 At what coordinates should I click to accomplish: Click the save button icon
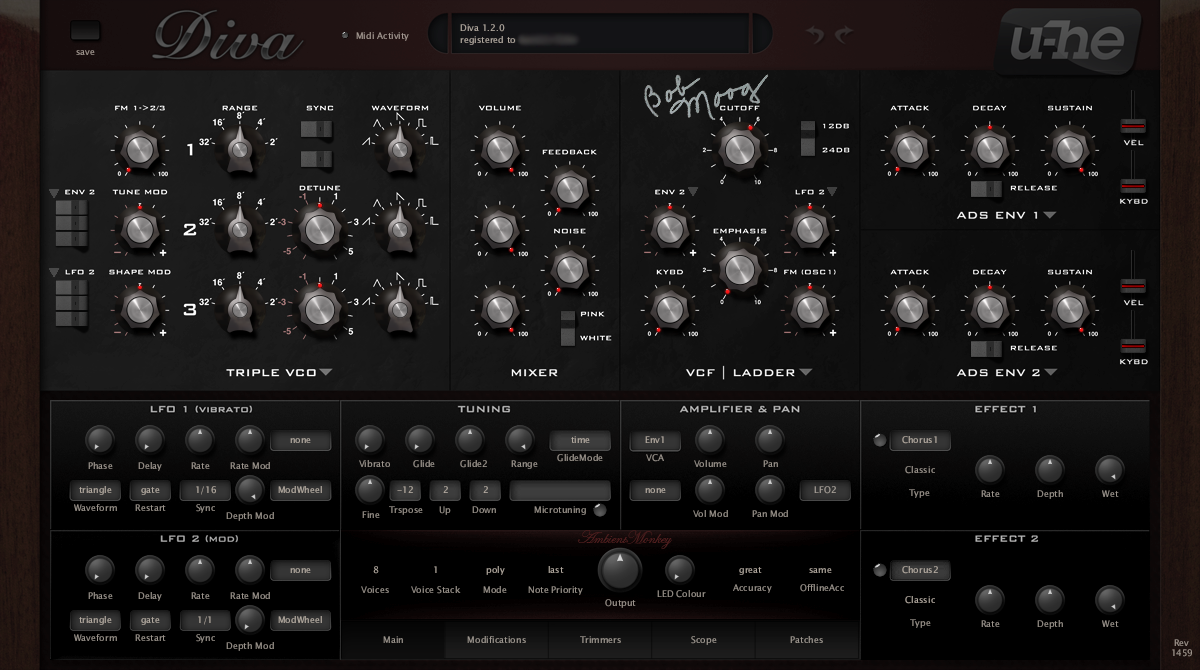[x=85, y=32]
